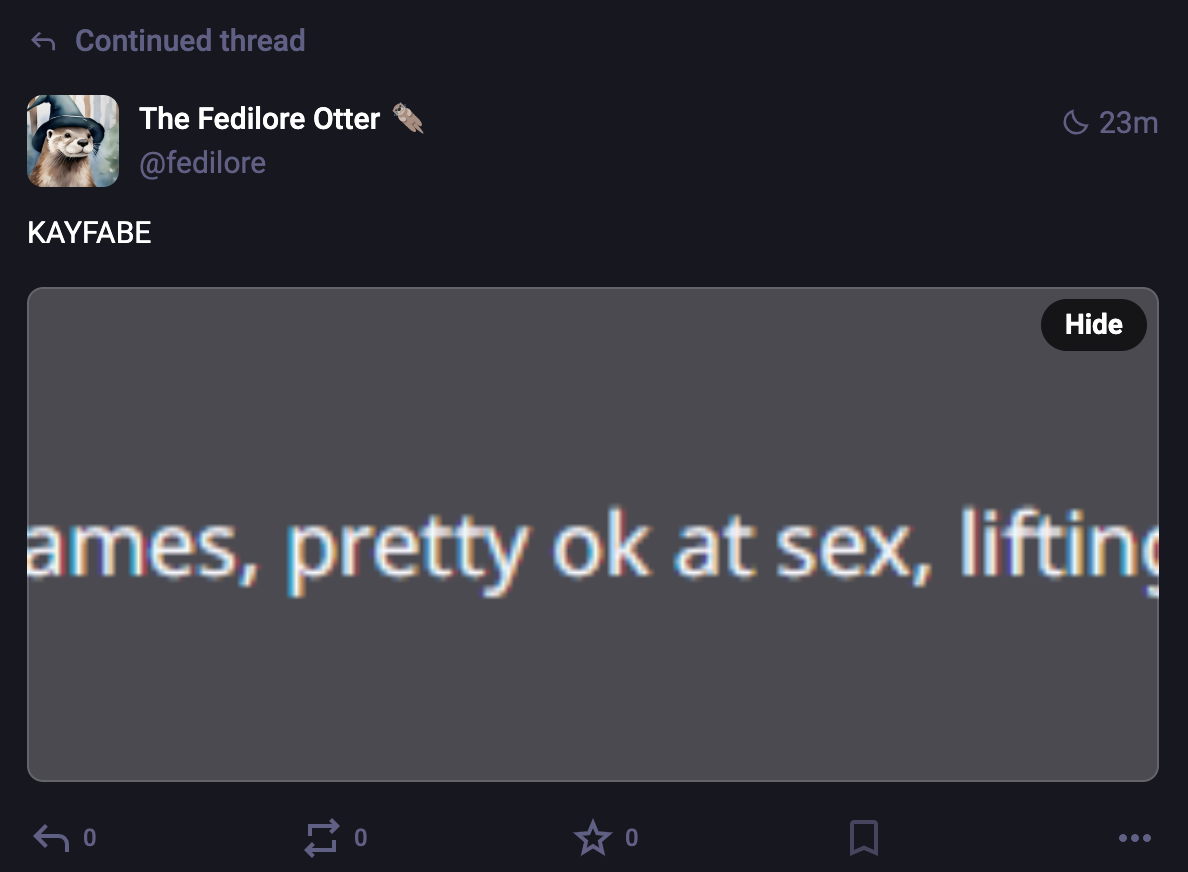
Task: Reply to the post via the reply arrow
Action: pos(51,838)
